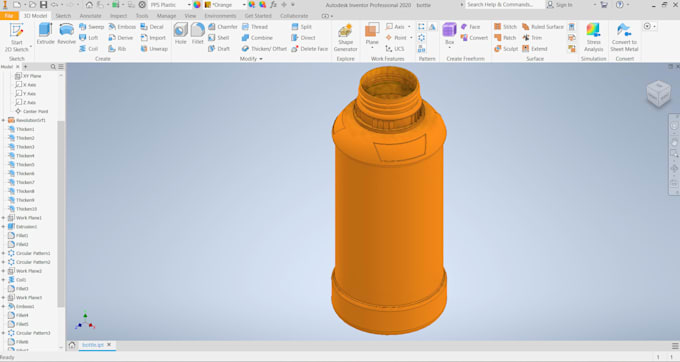
Task: Choose the Chamfer tool
Action: (223, 27)
